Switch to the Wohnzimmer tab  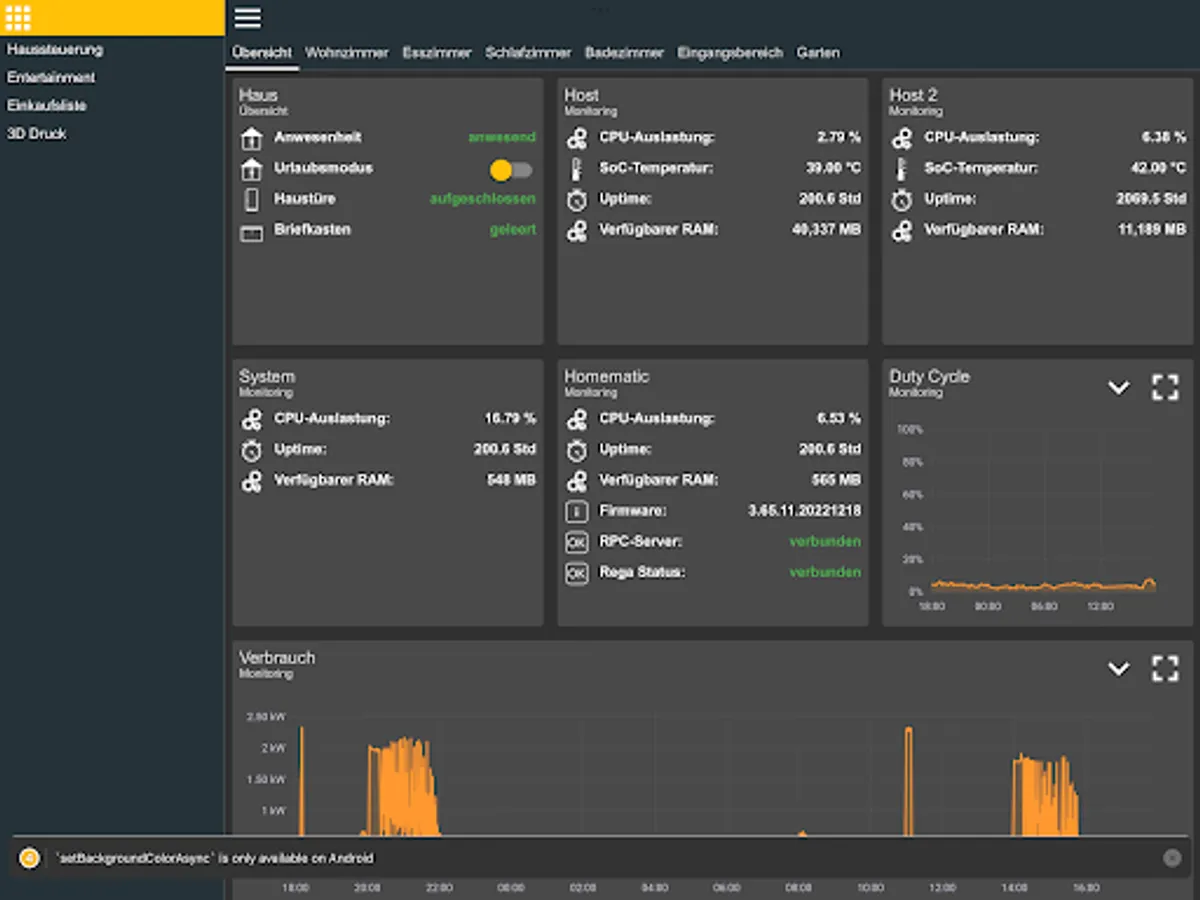click(346, 53)
